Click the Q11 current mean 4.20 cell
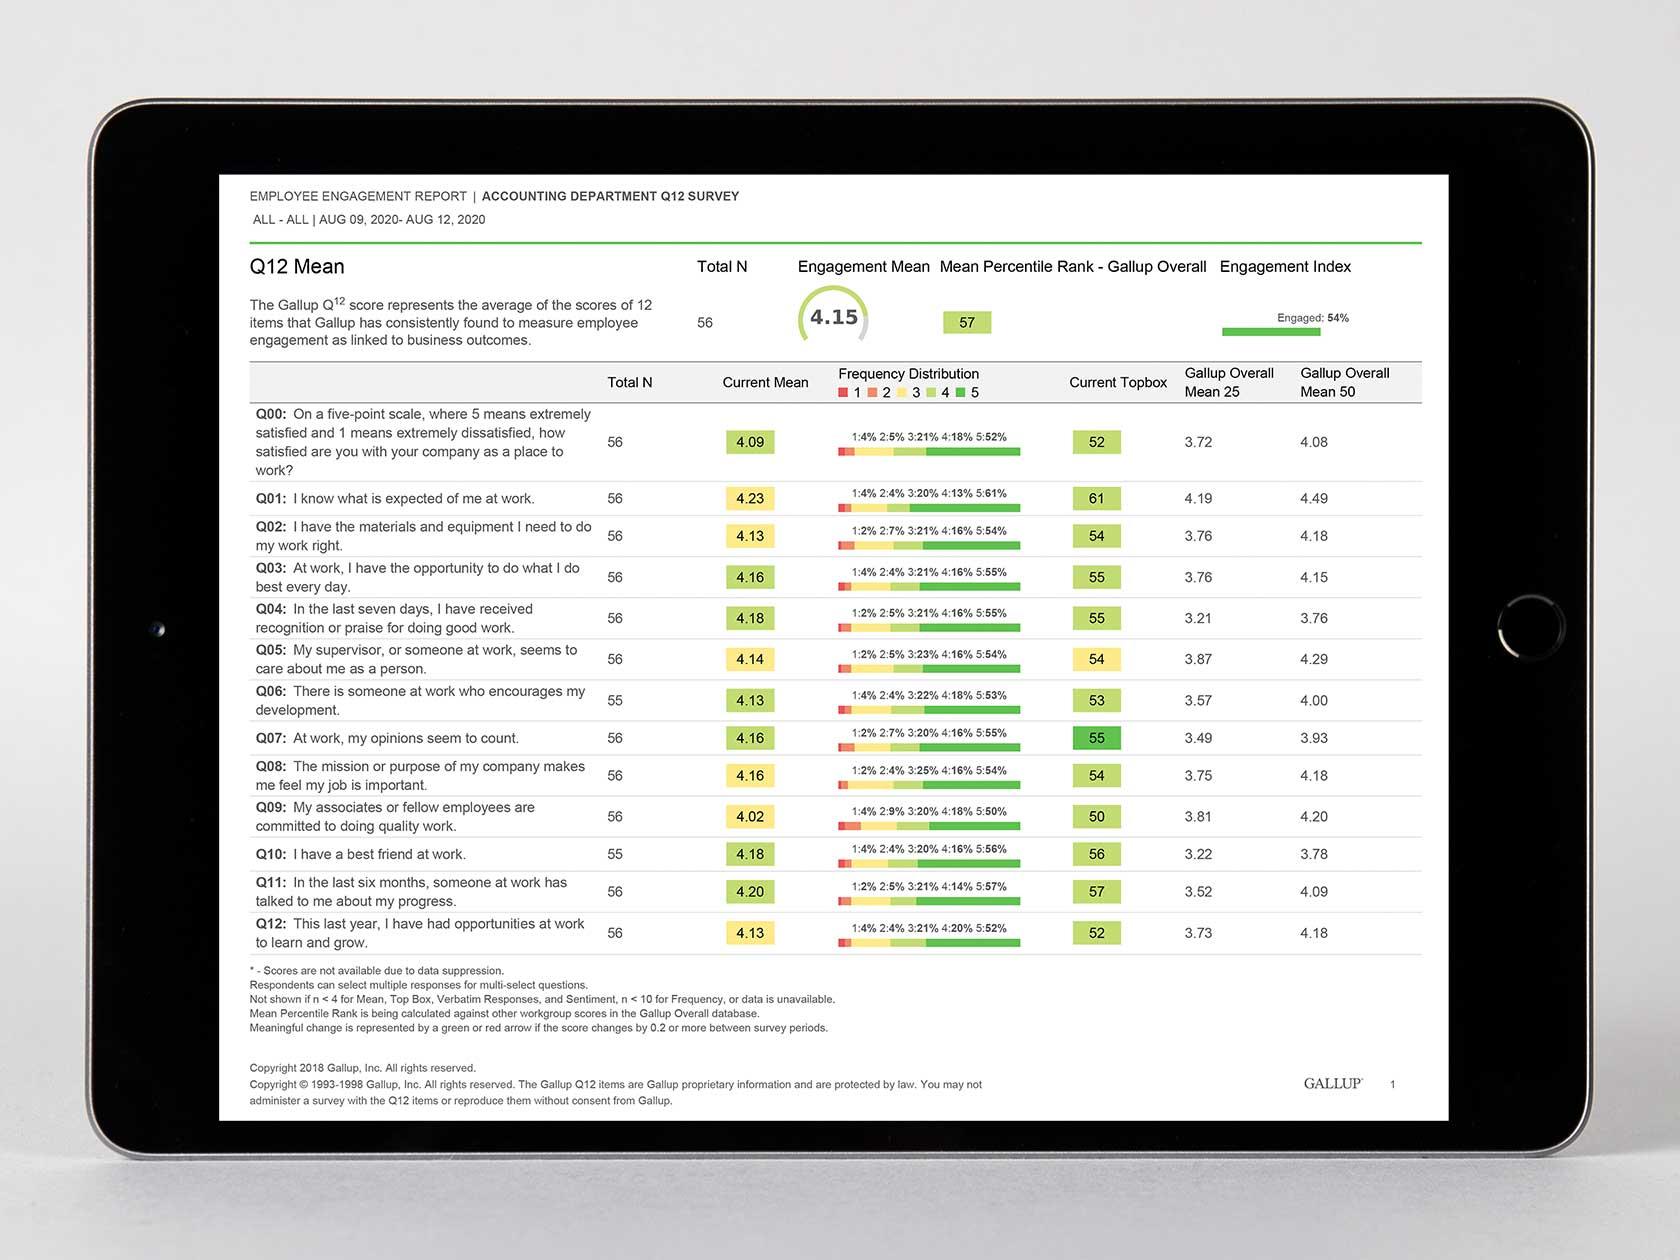This screenshot has height=1260, width=1680. (x=750, y=891)
